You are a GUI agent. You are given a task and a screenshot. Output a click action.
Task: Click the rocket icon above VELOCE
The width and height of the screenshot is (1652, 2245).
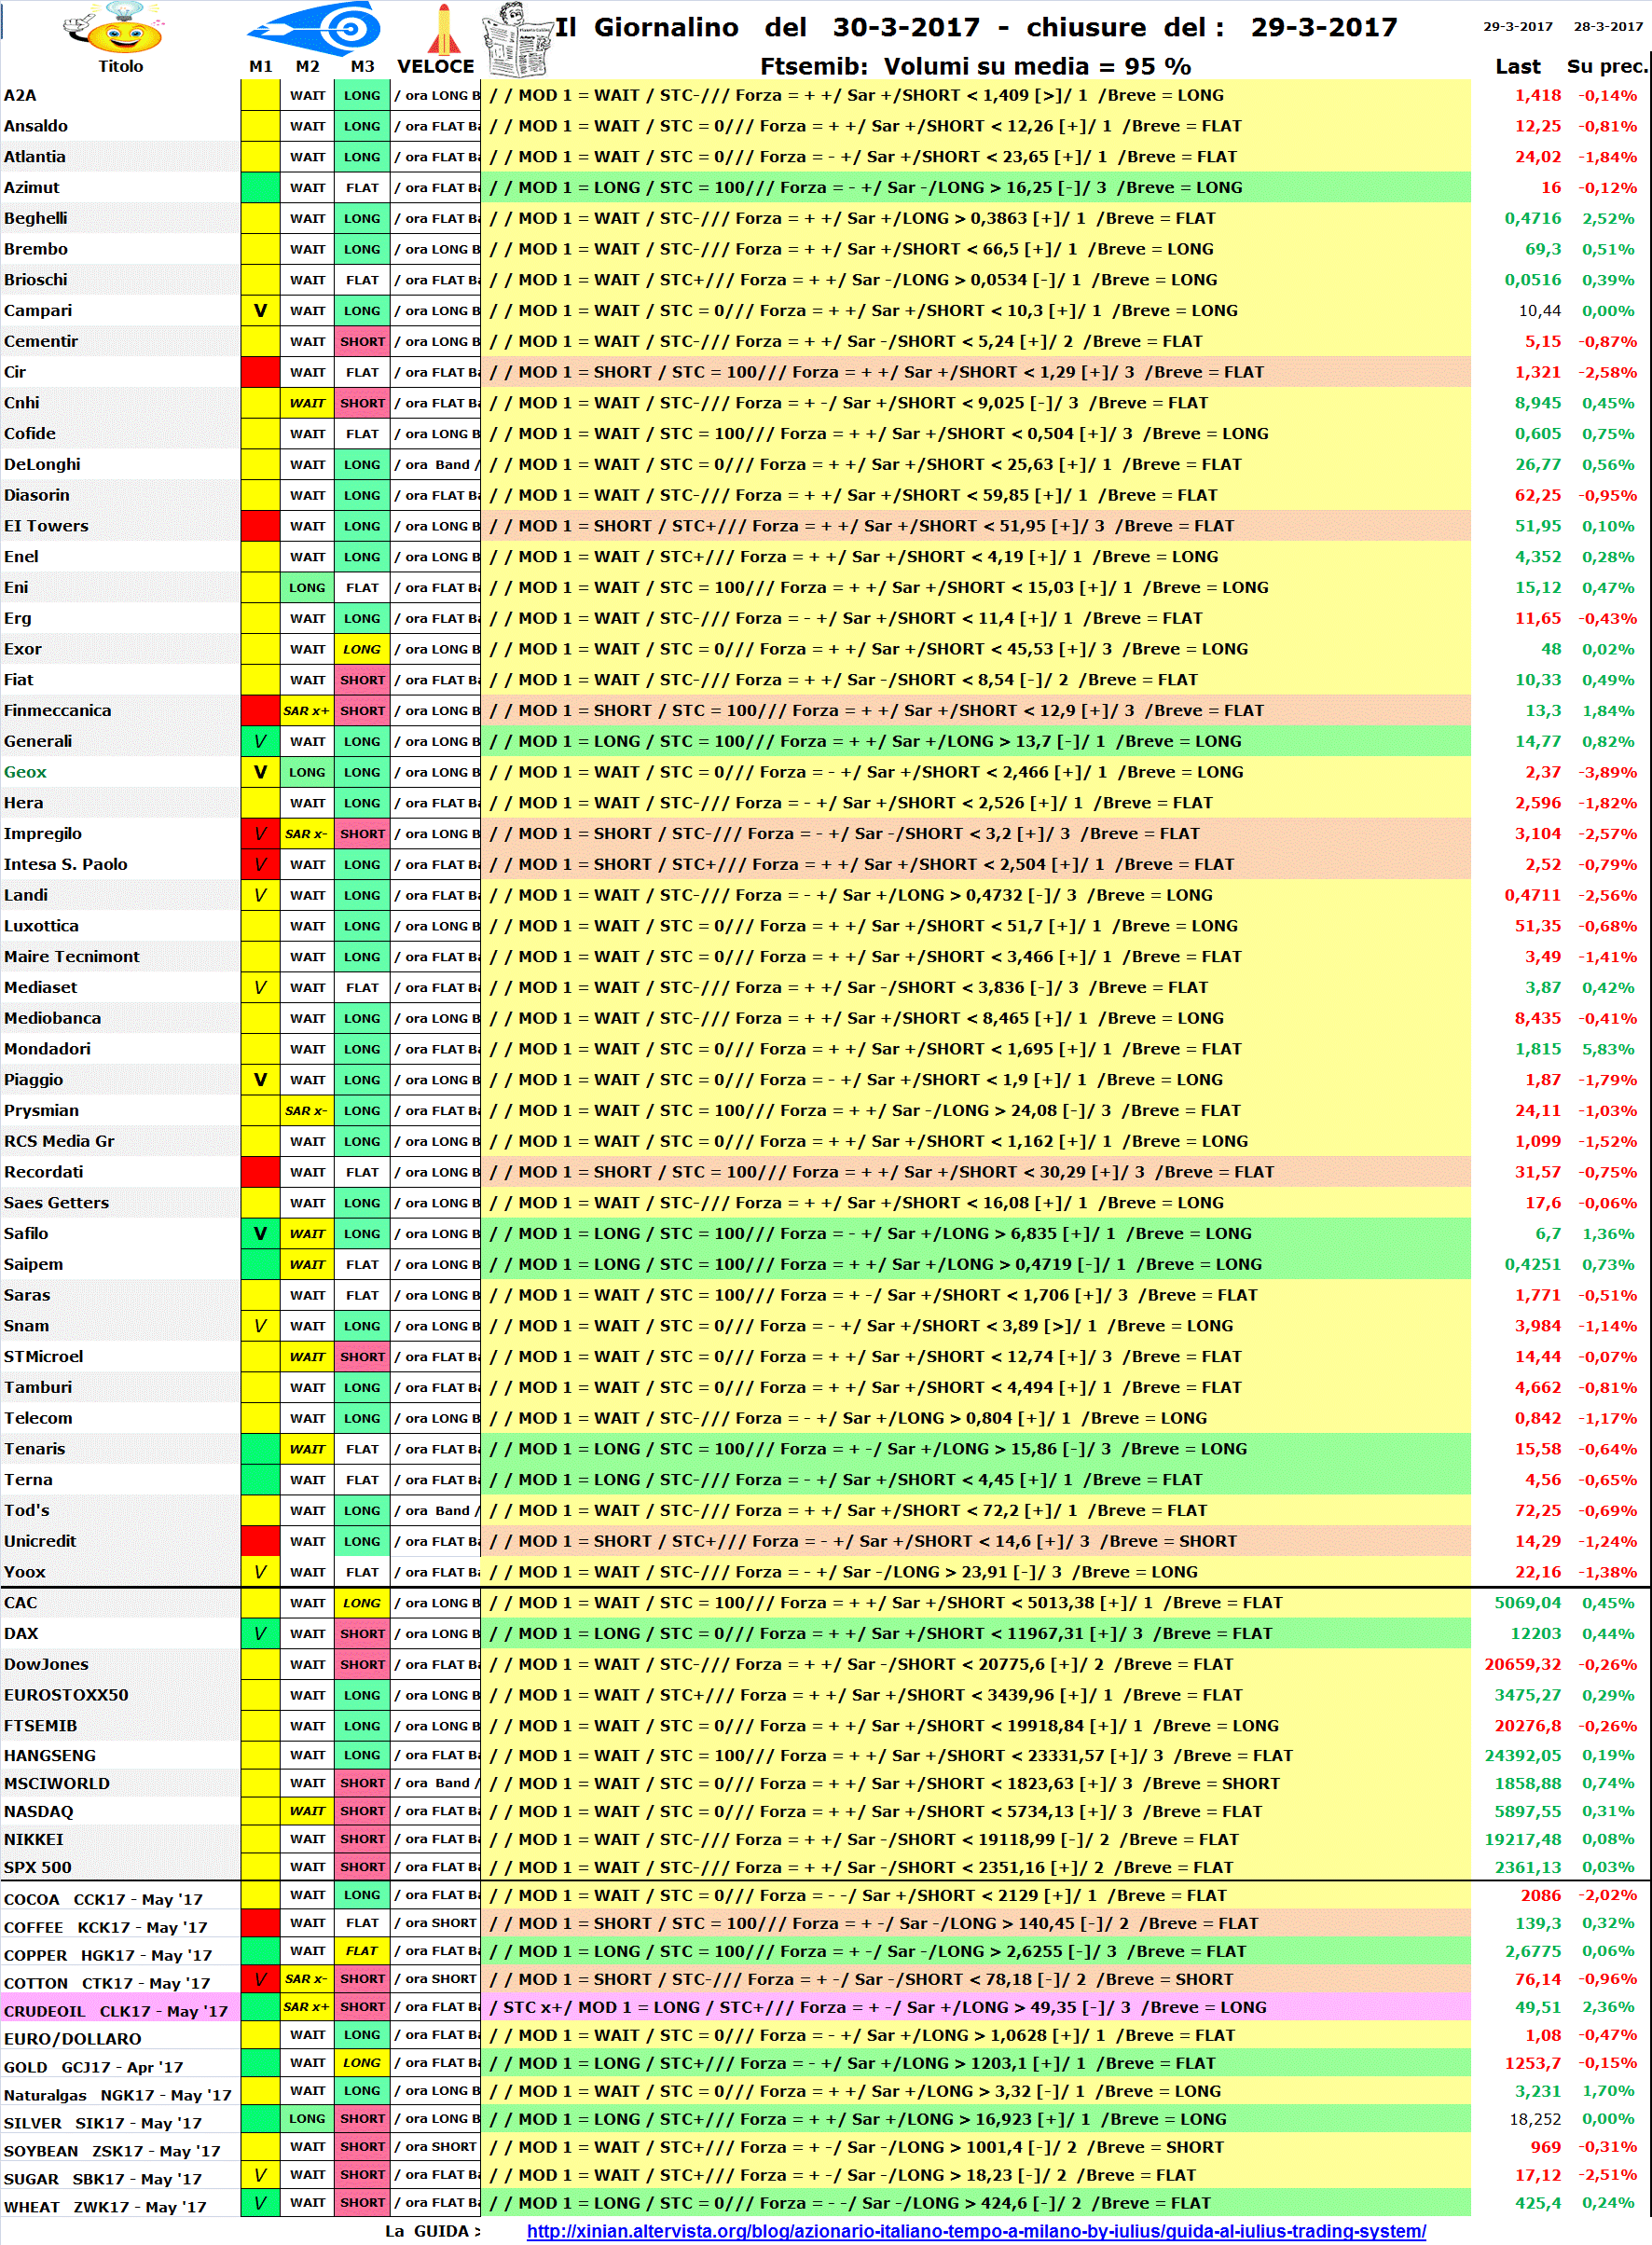tap(443, 28)
